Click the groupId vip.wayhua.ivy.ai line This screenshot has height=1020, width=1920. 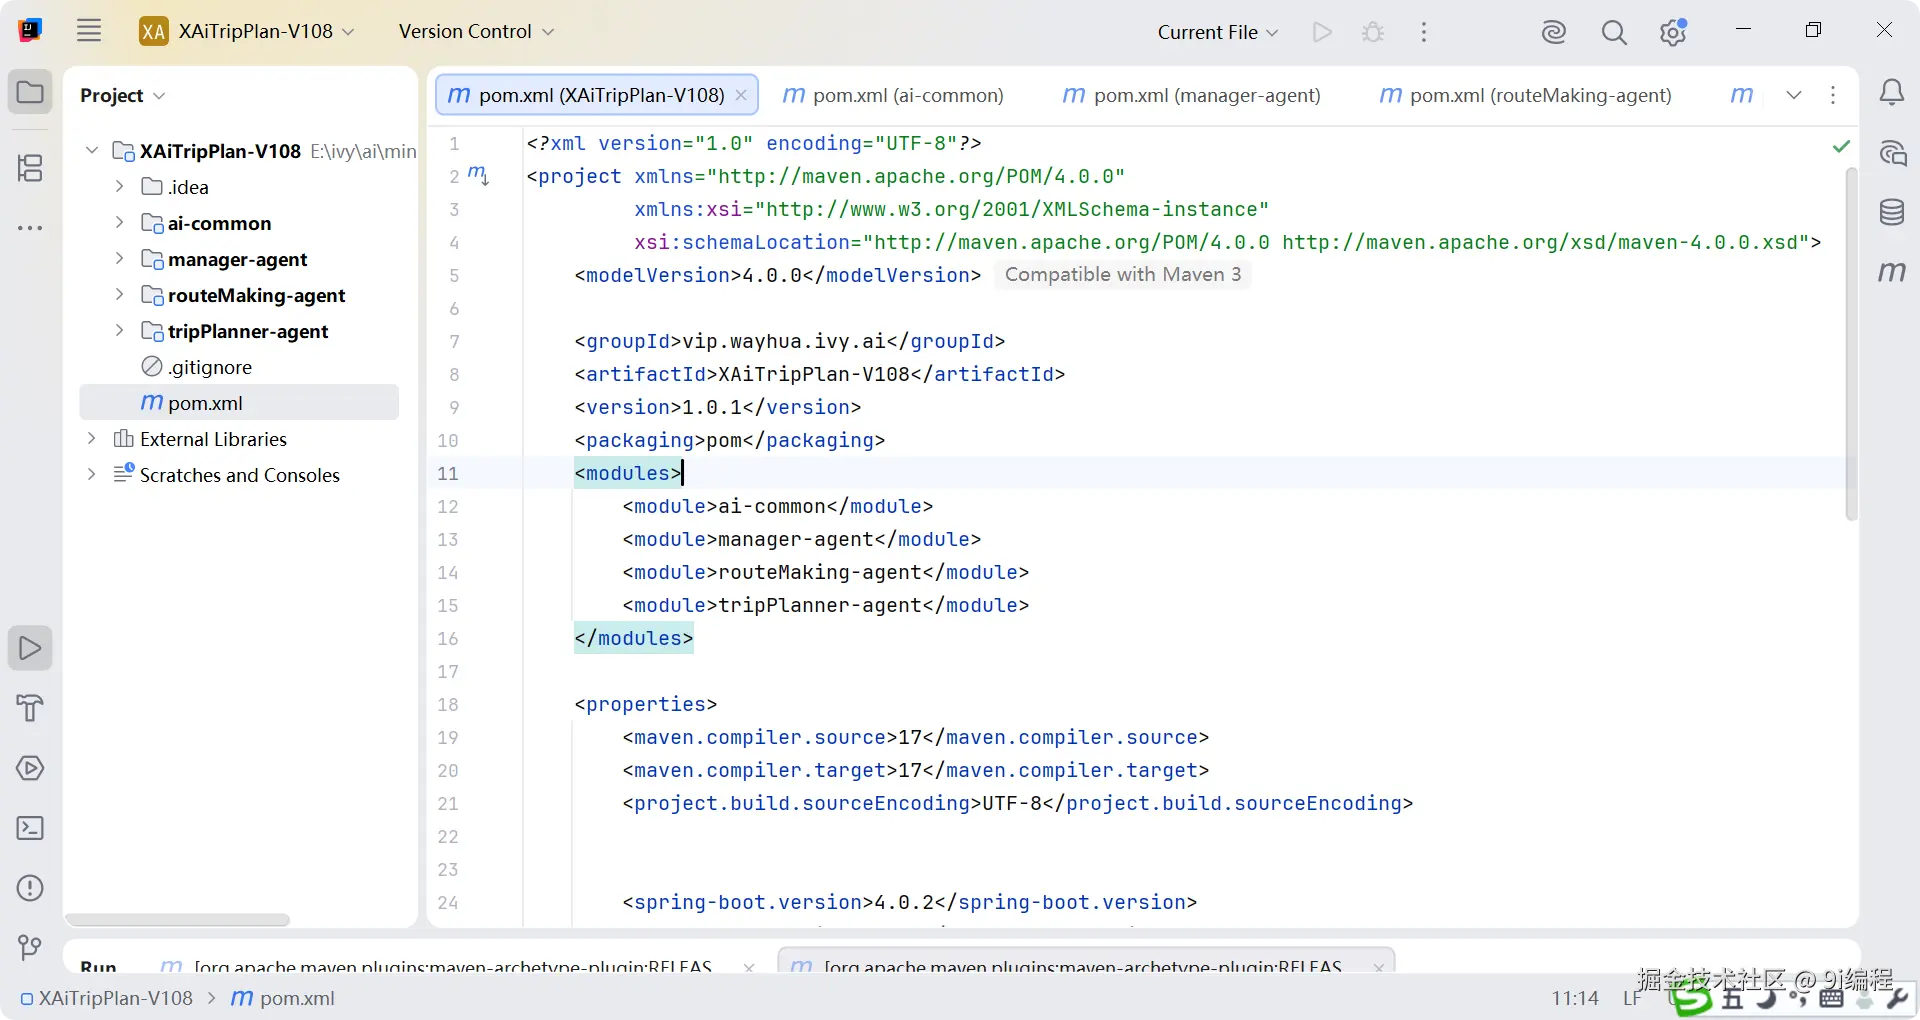click(790, 341)
